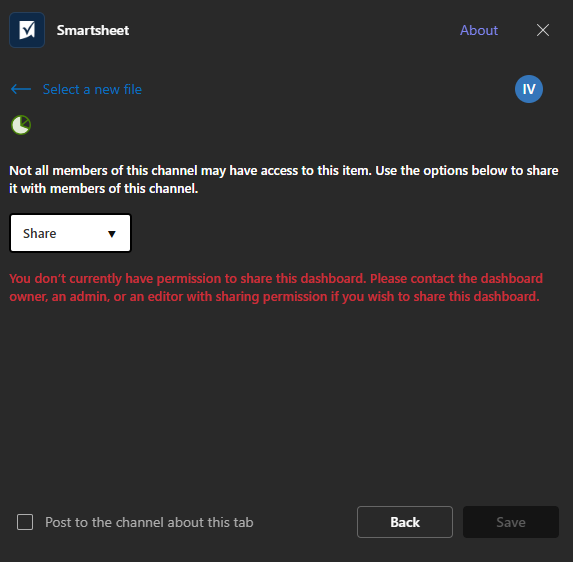
Task: Expand the Share dropdown
Action: (71, 233)
